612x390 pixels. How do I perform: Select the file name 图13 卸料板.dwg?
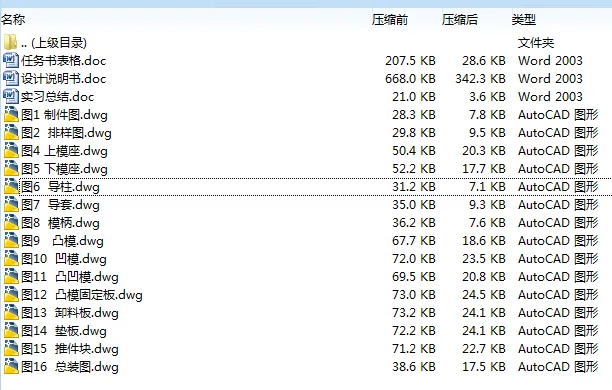pyautogui.click(x=70, y=313)
